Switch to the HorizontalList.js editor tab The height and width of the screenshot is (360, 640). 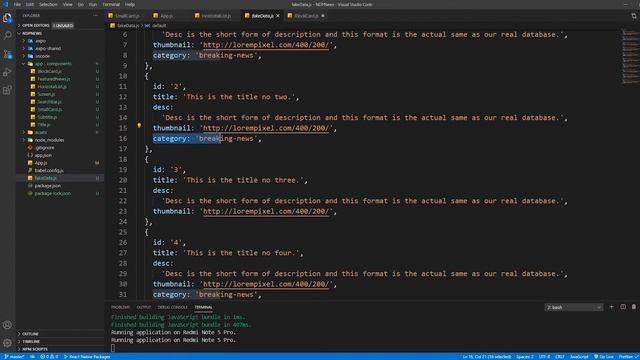click(x=216, y=16)
